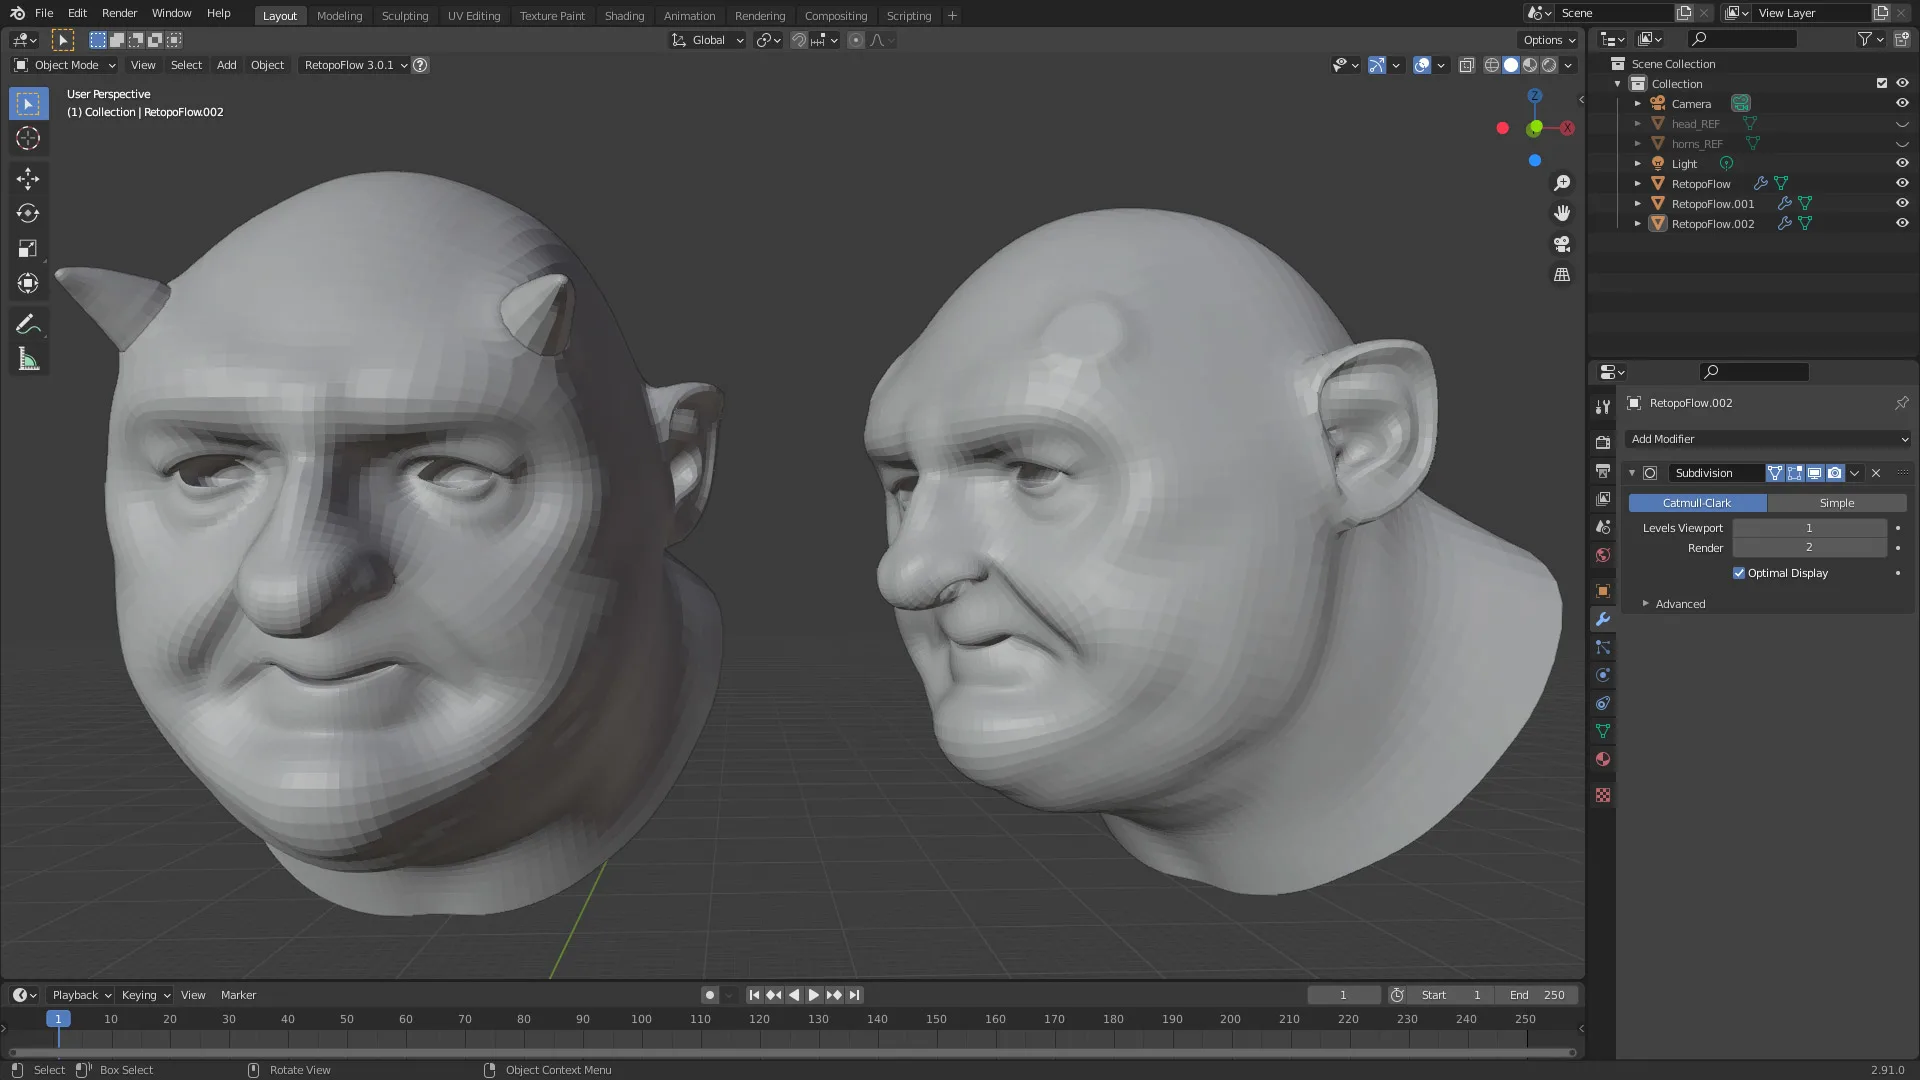
Task: Select the Move tool in toolbar
Action: pos(28,179)
